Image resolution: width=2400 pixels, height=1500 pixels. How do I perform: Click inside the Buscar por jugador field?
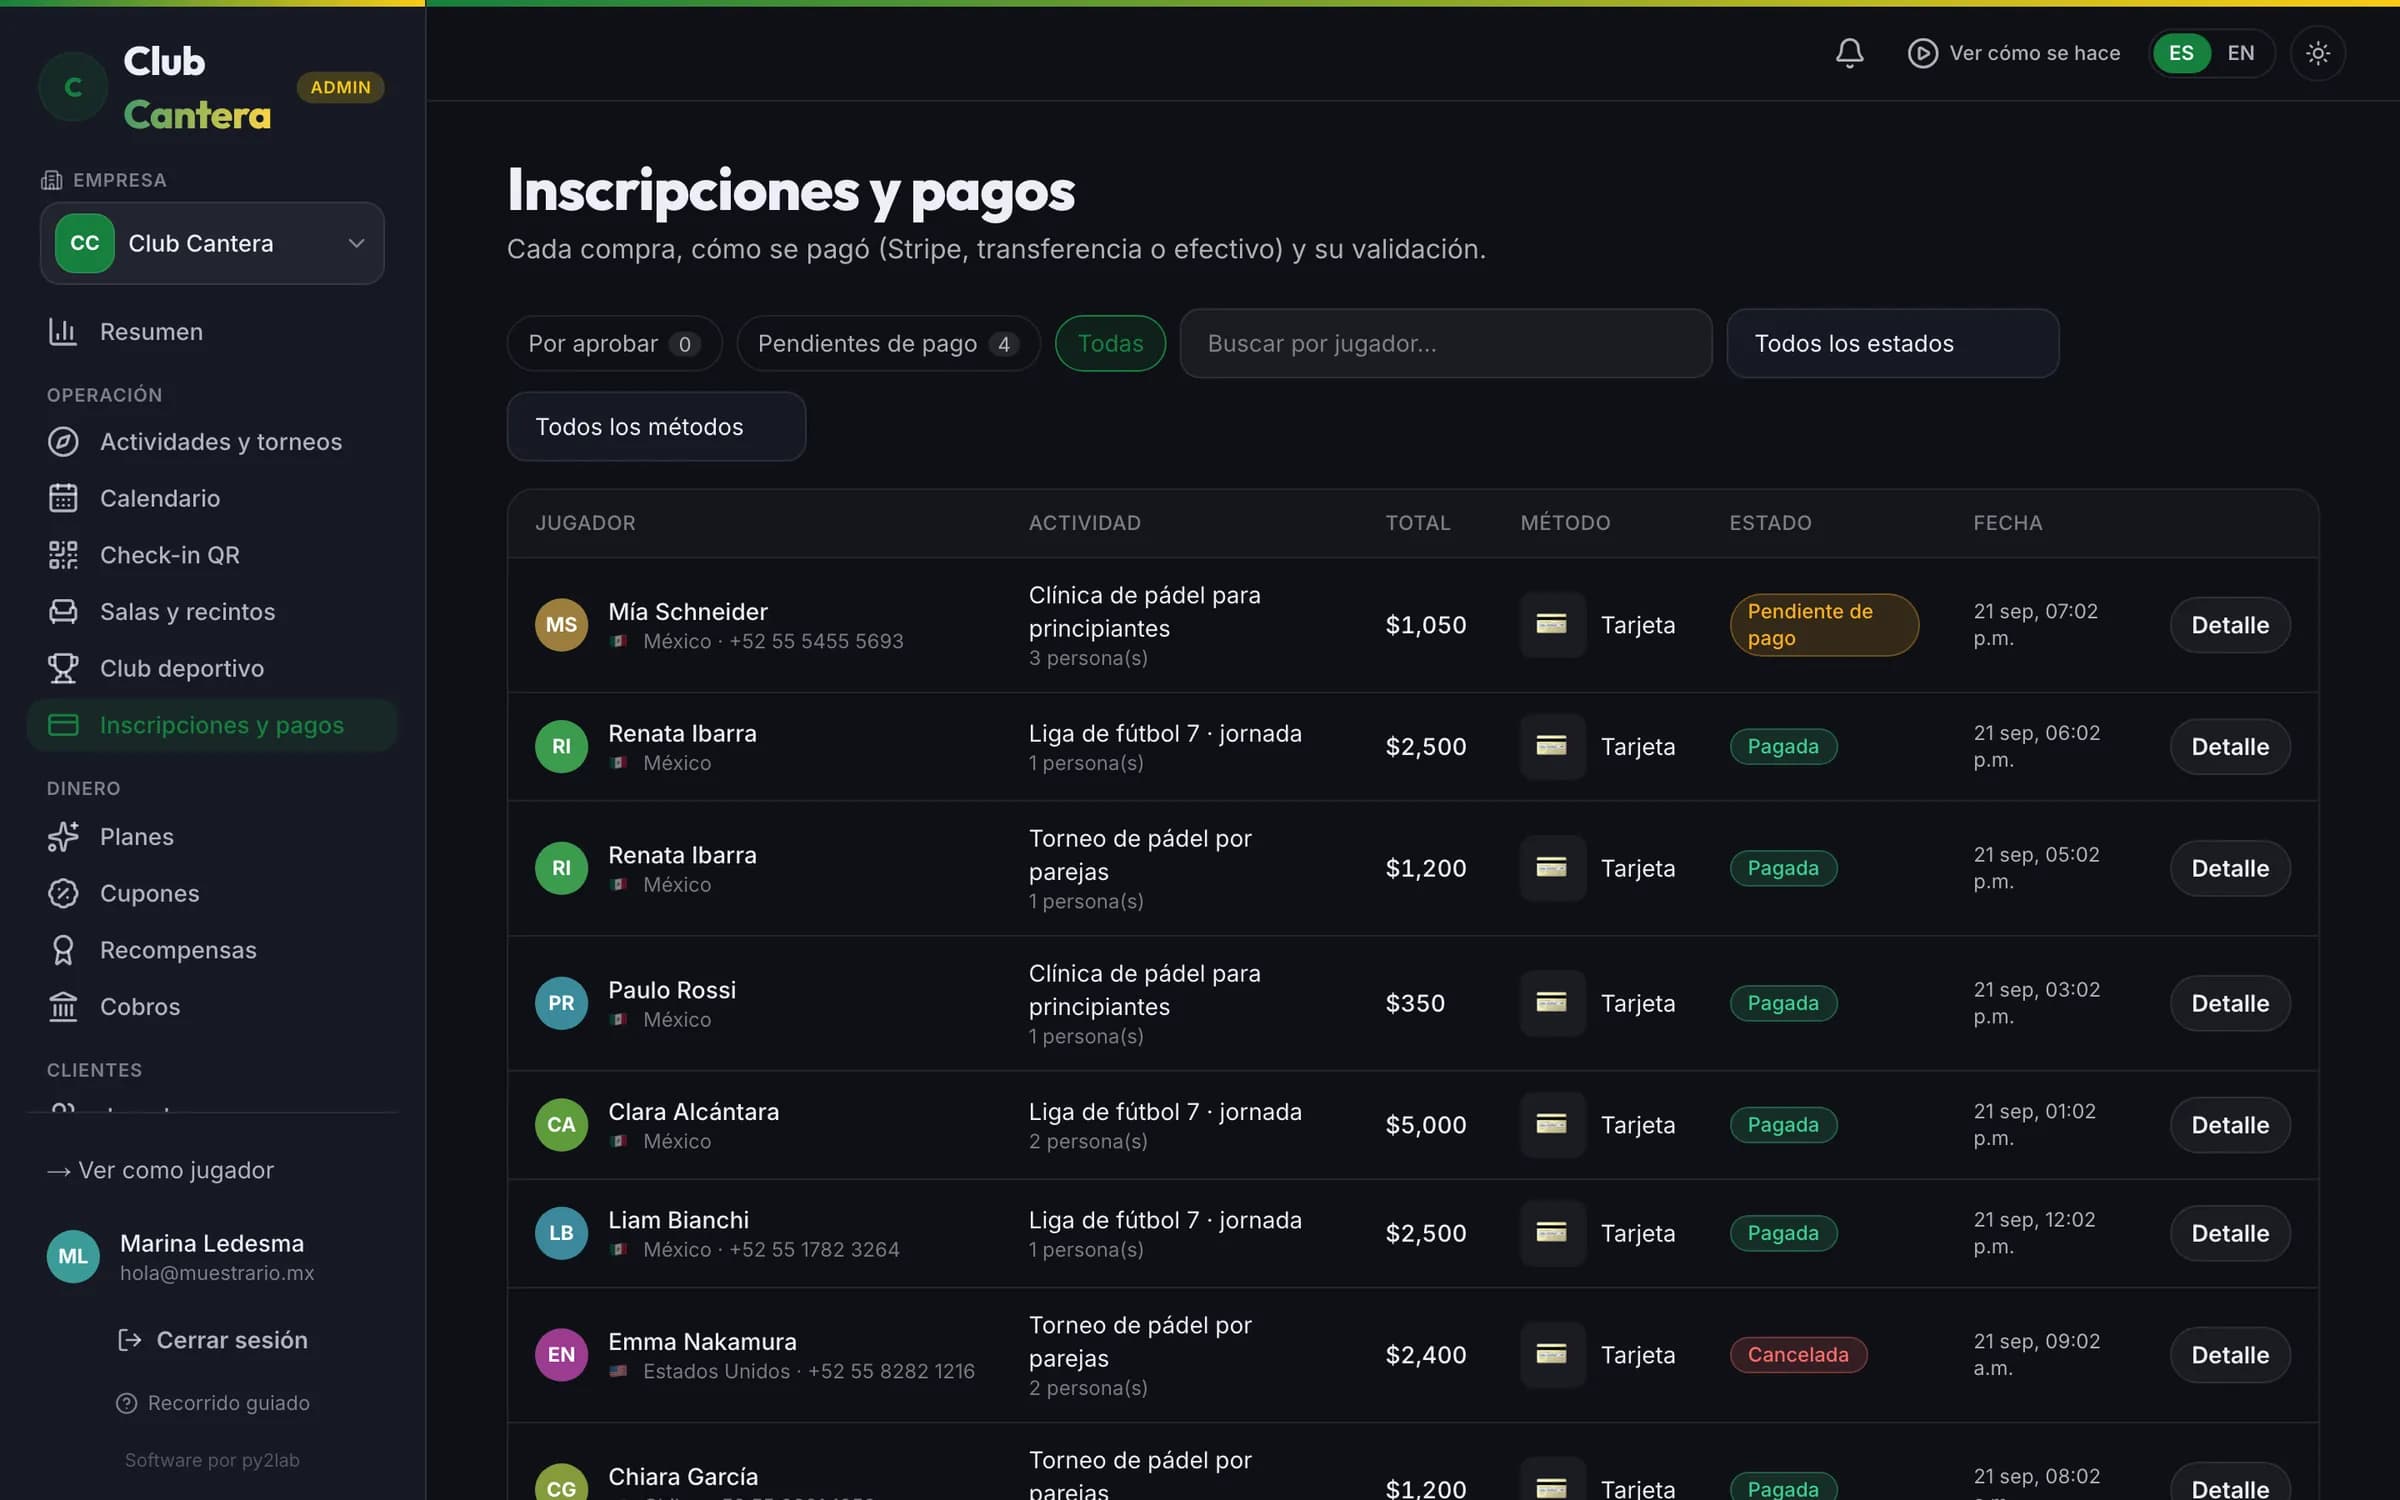coord(1445,343)
